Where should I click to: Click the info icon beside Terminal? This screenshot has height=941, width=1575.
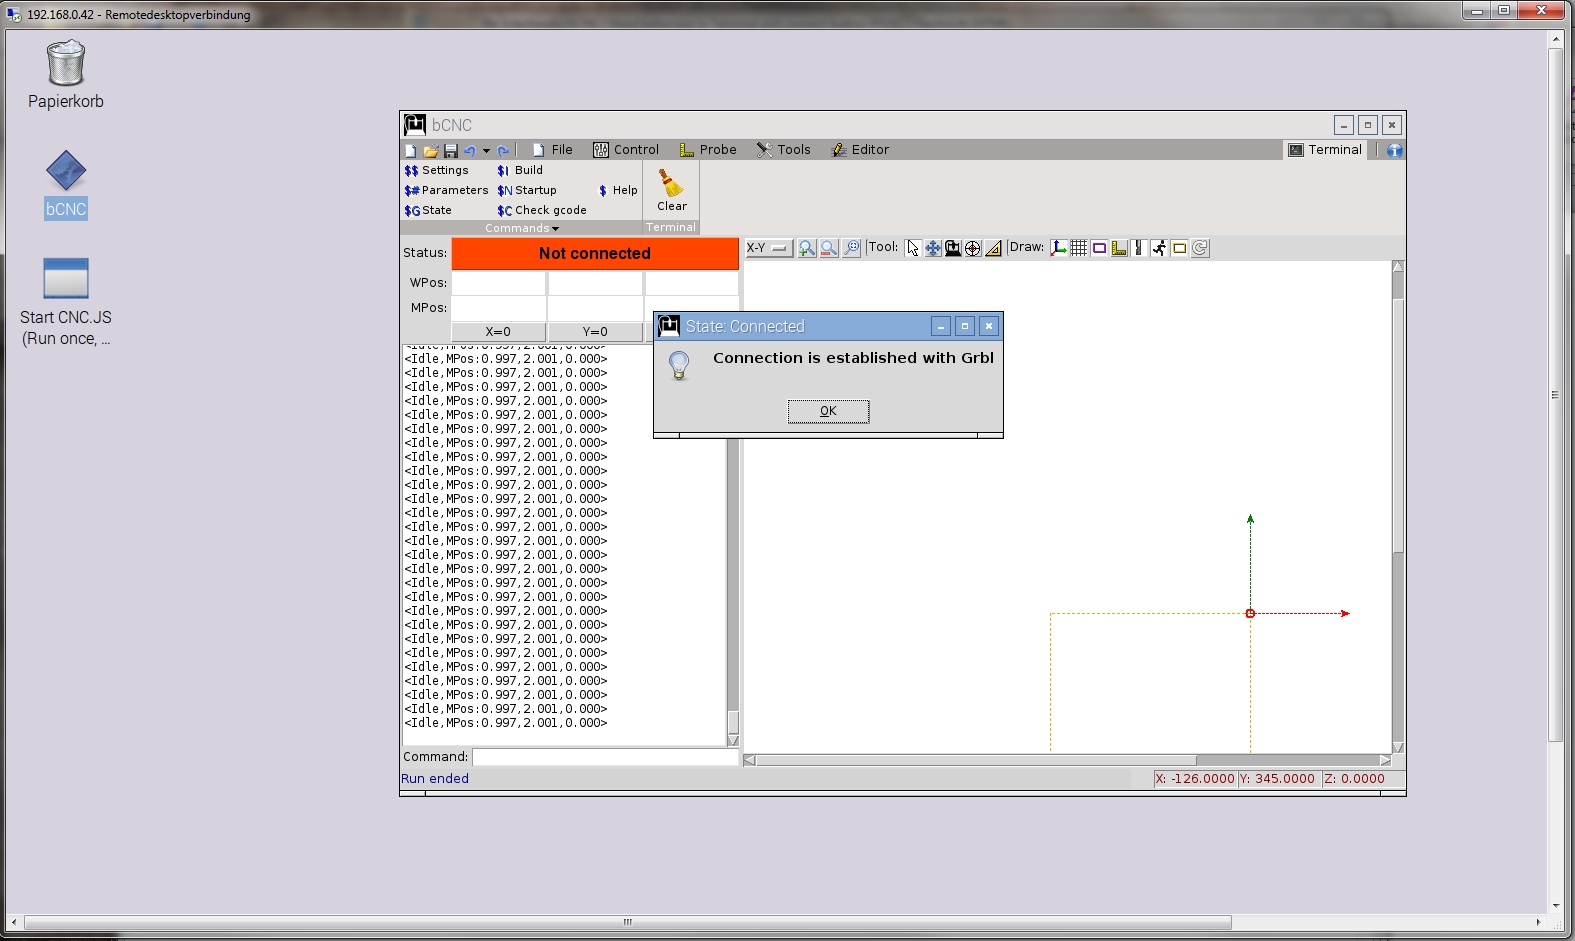tap(1394, 150)
